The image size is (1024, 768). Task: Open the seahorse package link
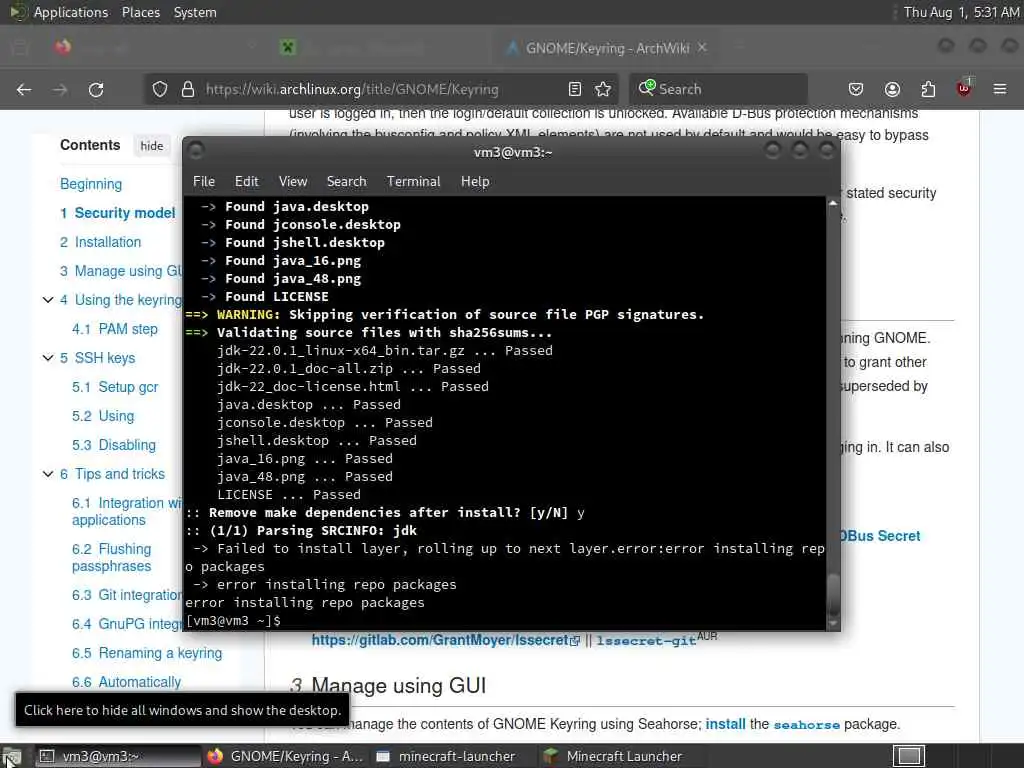click(x=807, y=724)
